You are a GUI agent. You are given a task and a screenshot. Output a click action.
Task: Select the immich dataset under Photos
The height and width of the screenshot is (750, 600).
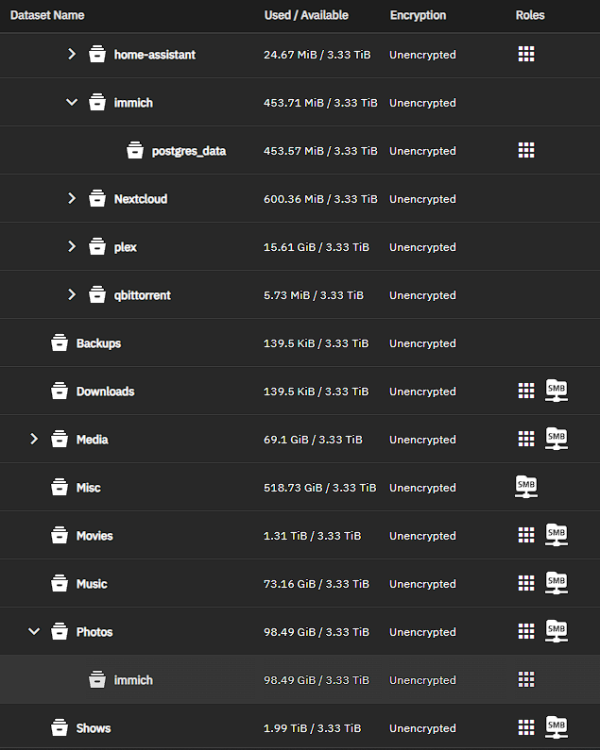[x=133, y=680]
